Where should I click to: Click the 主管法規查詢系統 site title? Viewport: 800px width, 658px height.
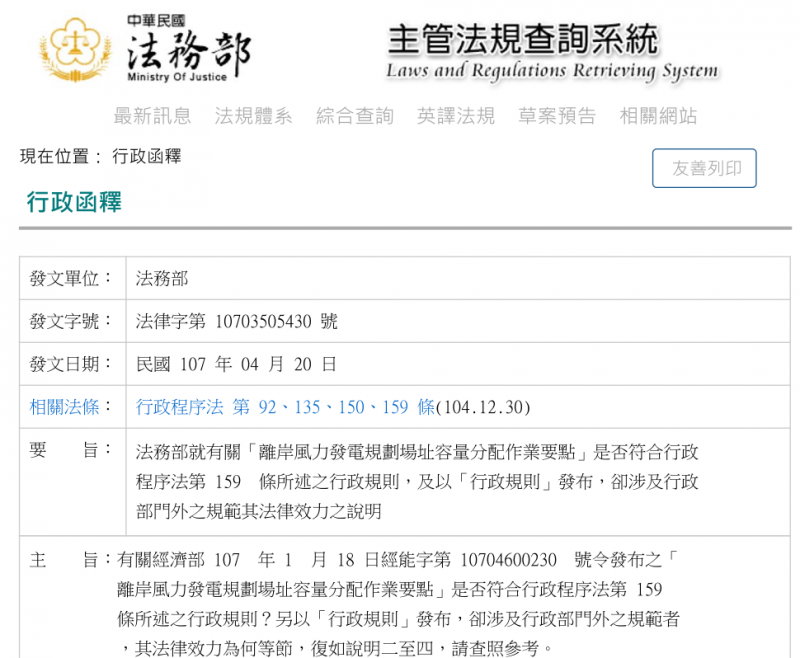(523, 39)
